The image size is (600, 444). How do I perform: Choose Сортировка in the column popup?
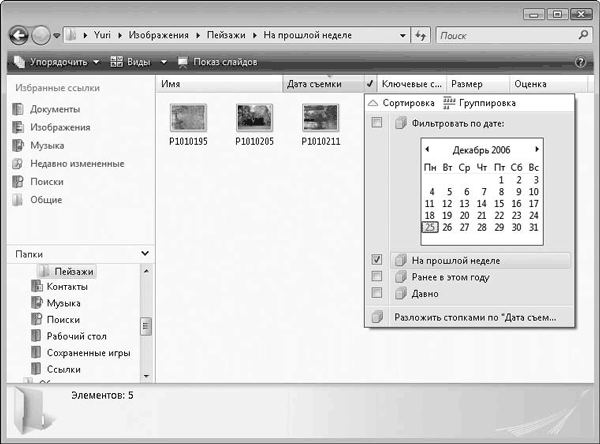pyautogui.click(x=401, y=103)
